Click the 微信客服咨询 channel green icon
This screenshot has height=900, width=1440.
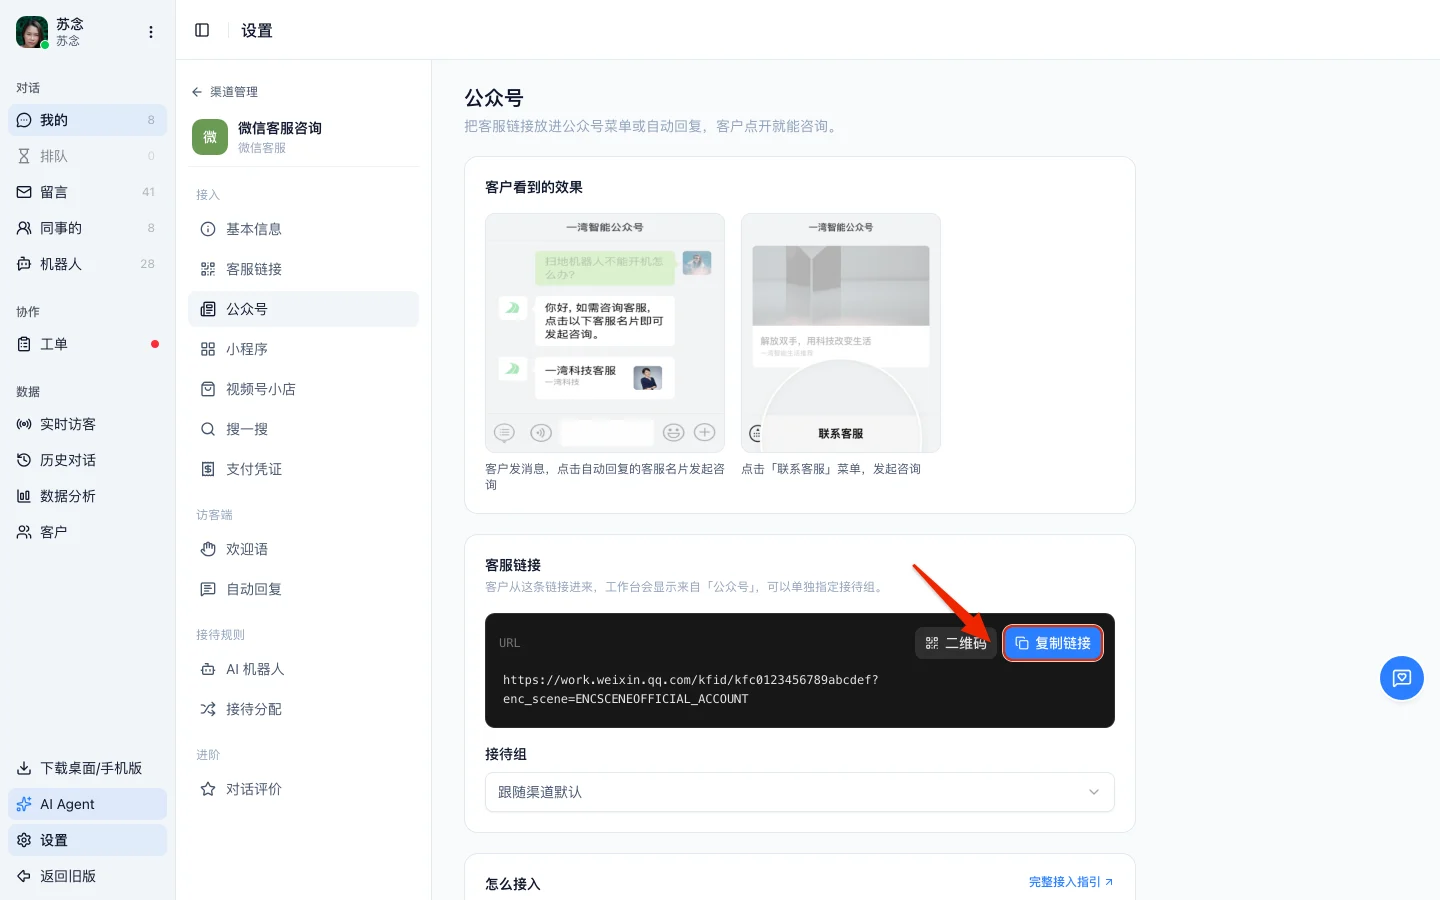210,137
